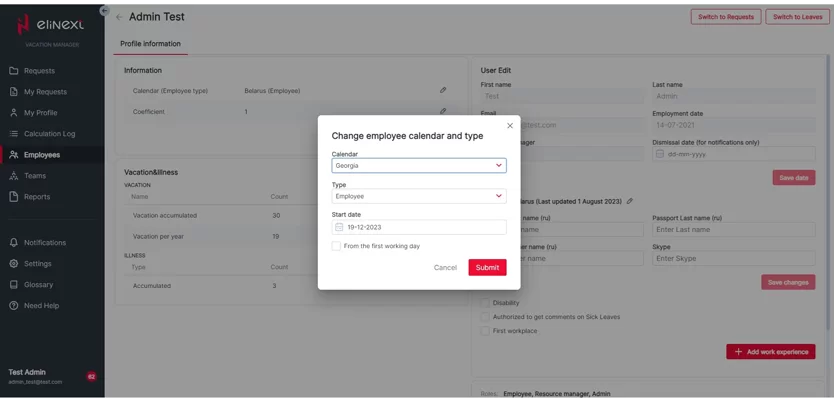Click the Notifications bell icon
The width and height of the screenshot is (834, 401).
tap(14, 243)
